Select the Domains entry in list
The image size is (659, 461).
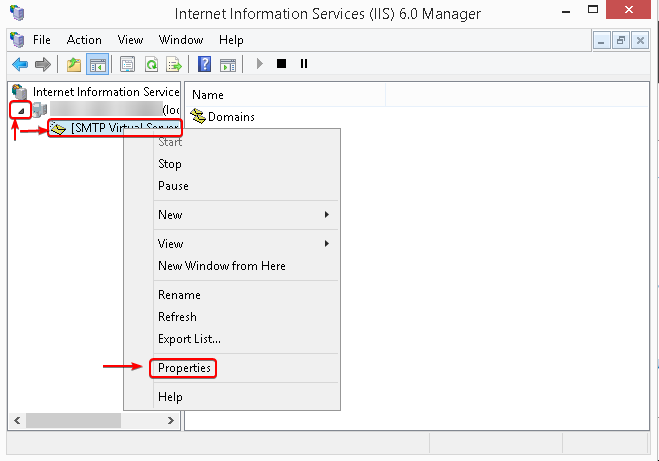click(231, 116)
